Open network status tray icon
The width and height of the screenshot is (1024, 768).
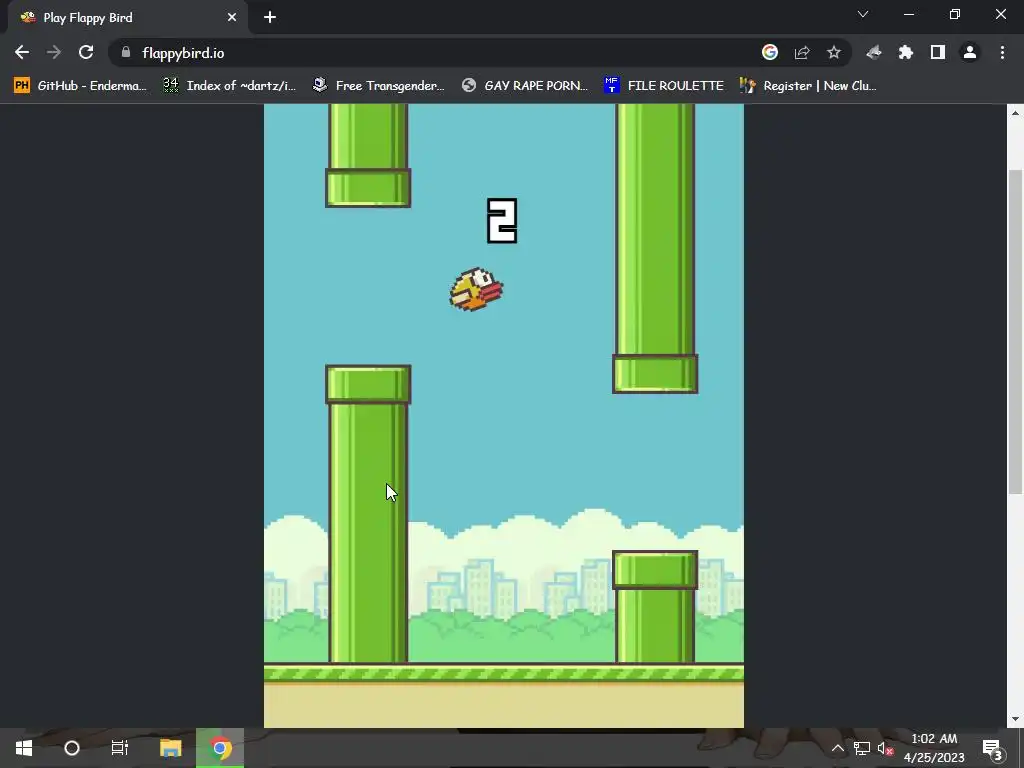tap(861, 748)
